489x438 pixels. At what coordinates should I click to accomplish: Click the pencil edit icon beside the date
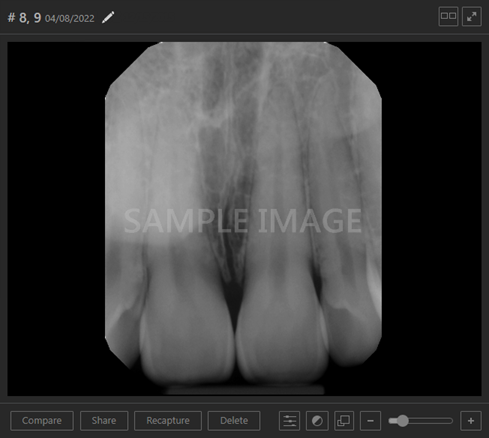coord(108,17)
